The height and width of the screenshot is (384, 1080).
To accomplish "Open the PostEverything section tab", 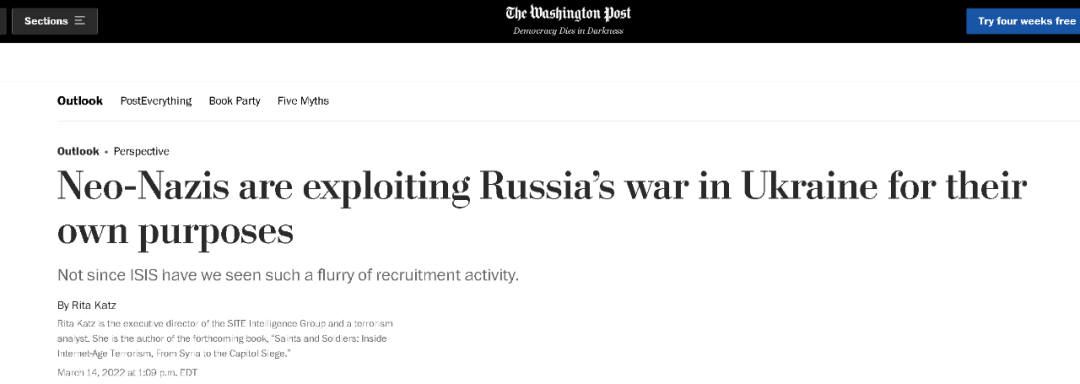I will pyautogui.click(x=156, y=101).
